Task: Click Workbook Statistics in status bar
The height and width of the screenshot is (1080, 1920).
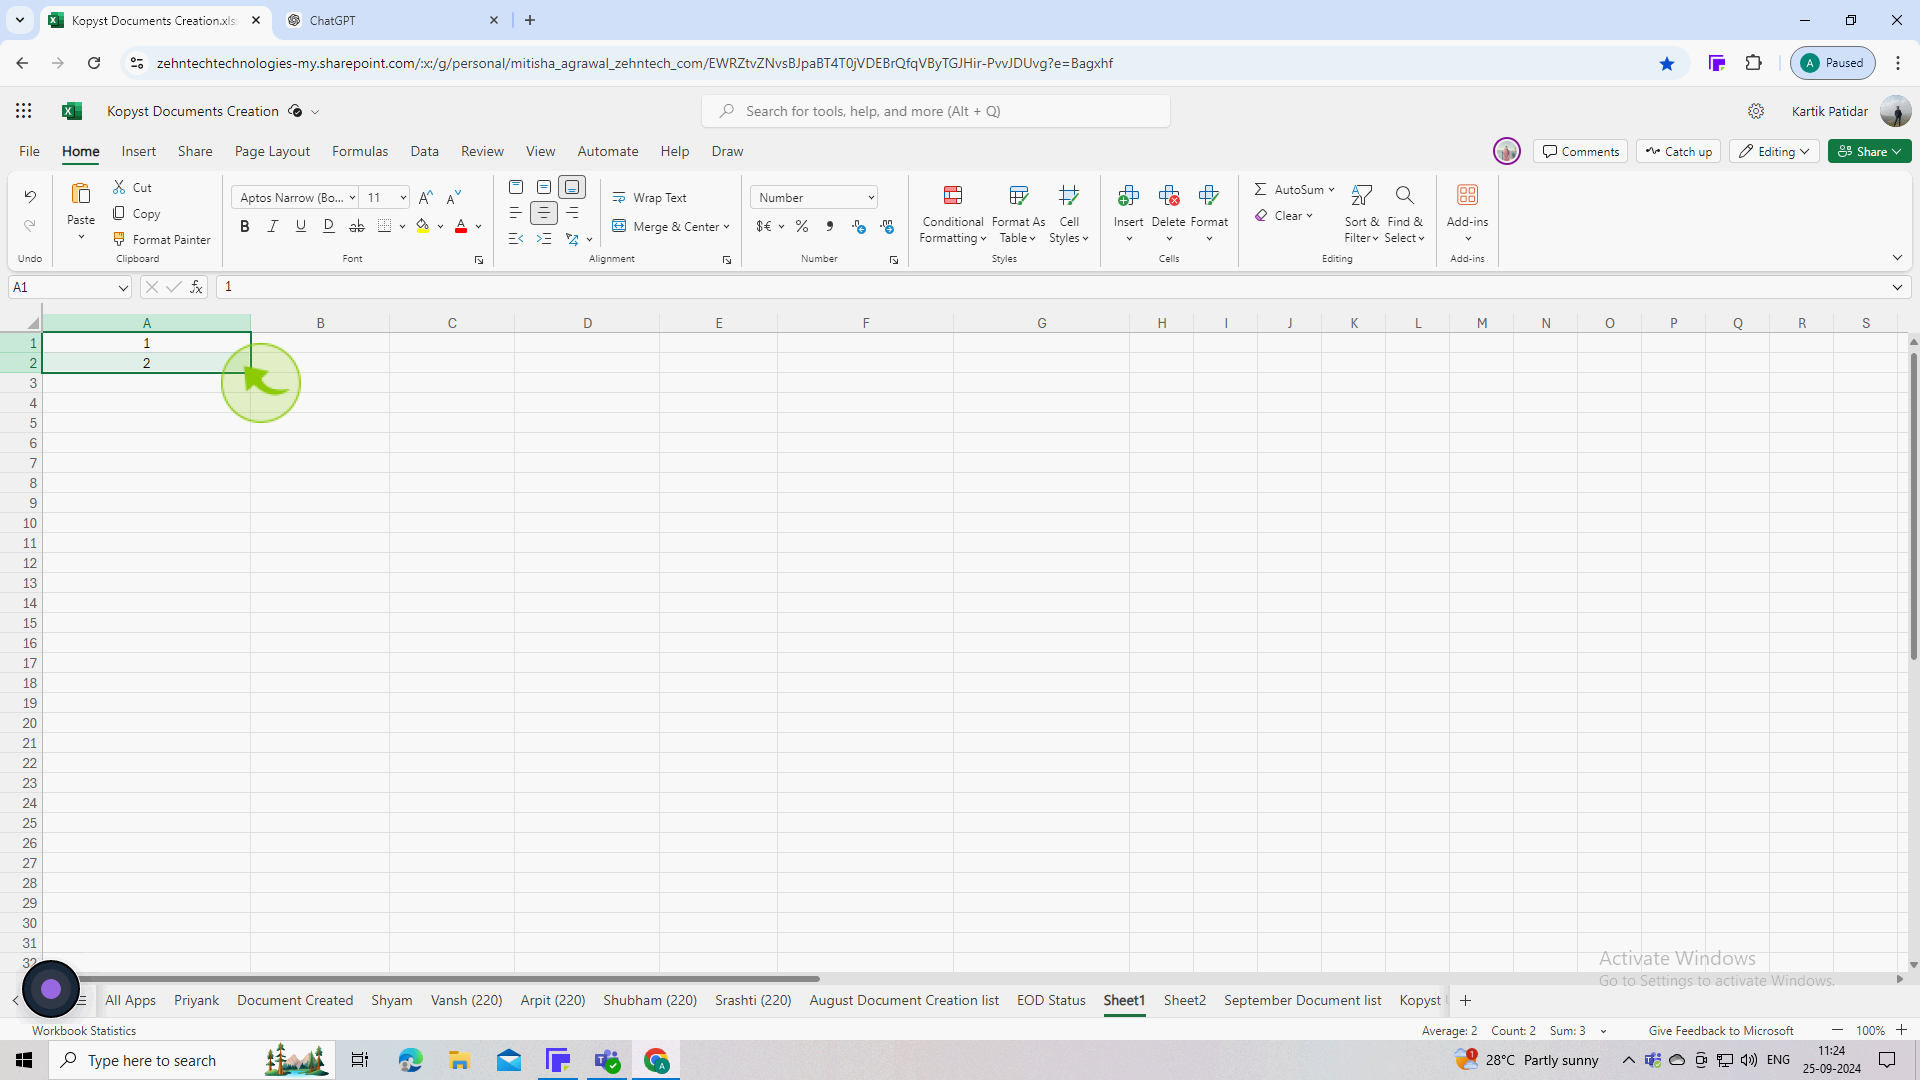Action: click(x=84, y=1030)
